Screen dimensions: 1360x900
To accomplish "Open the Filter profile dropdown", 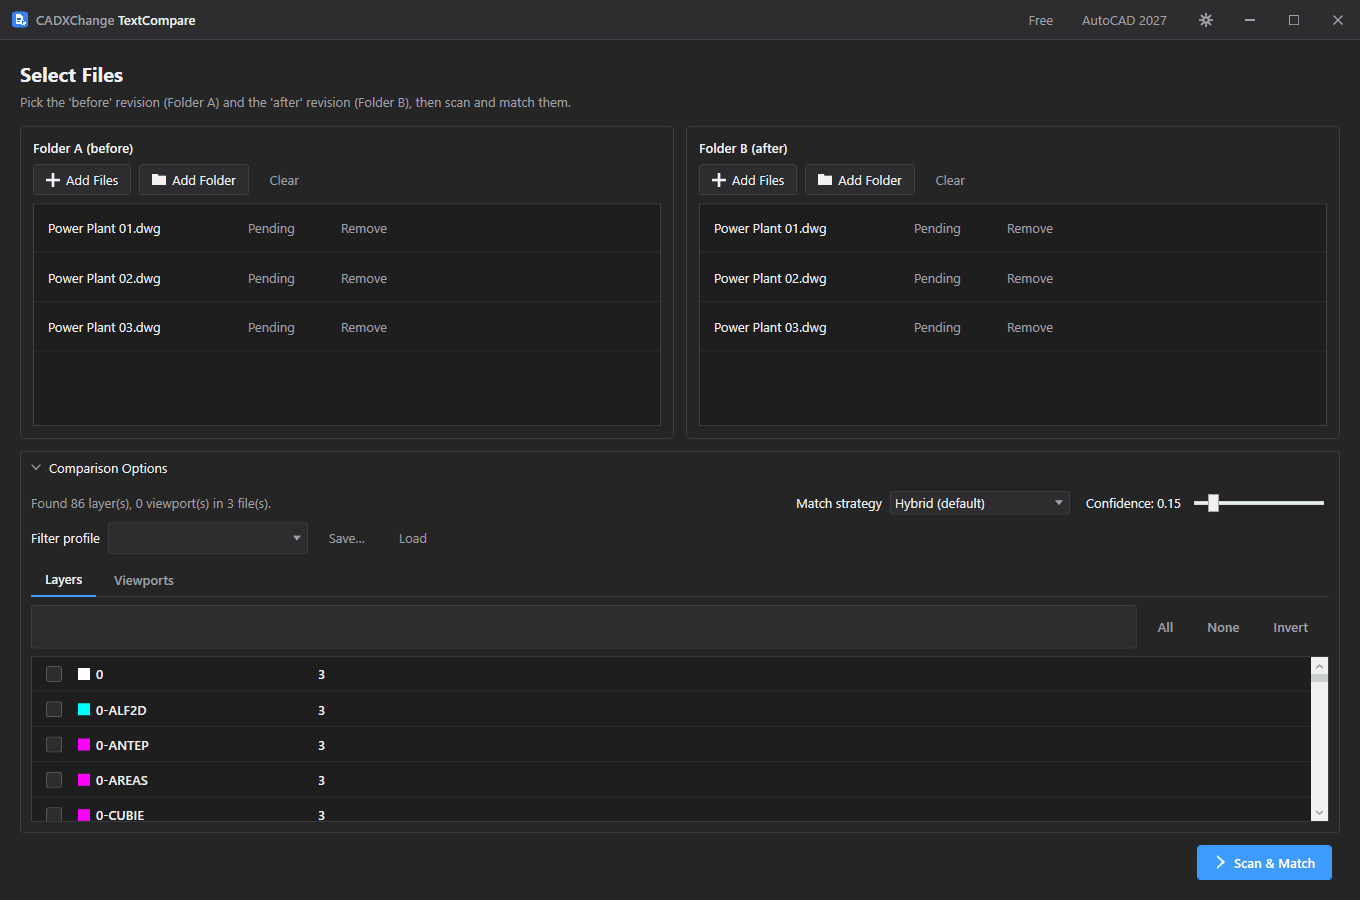I will point(208,538).
